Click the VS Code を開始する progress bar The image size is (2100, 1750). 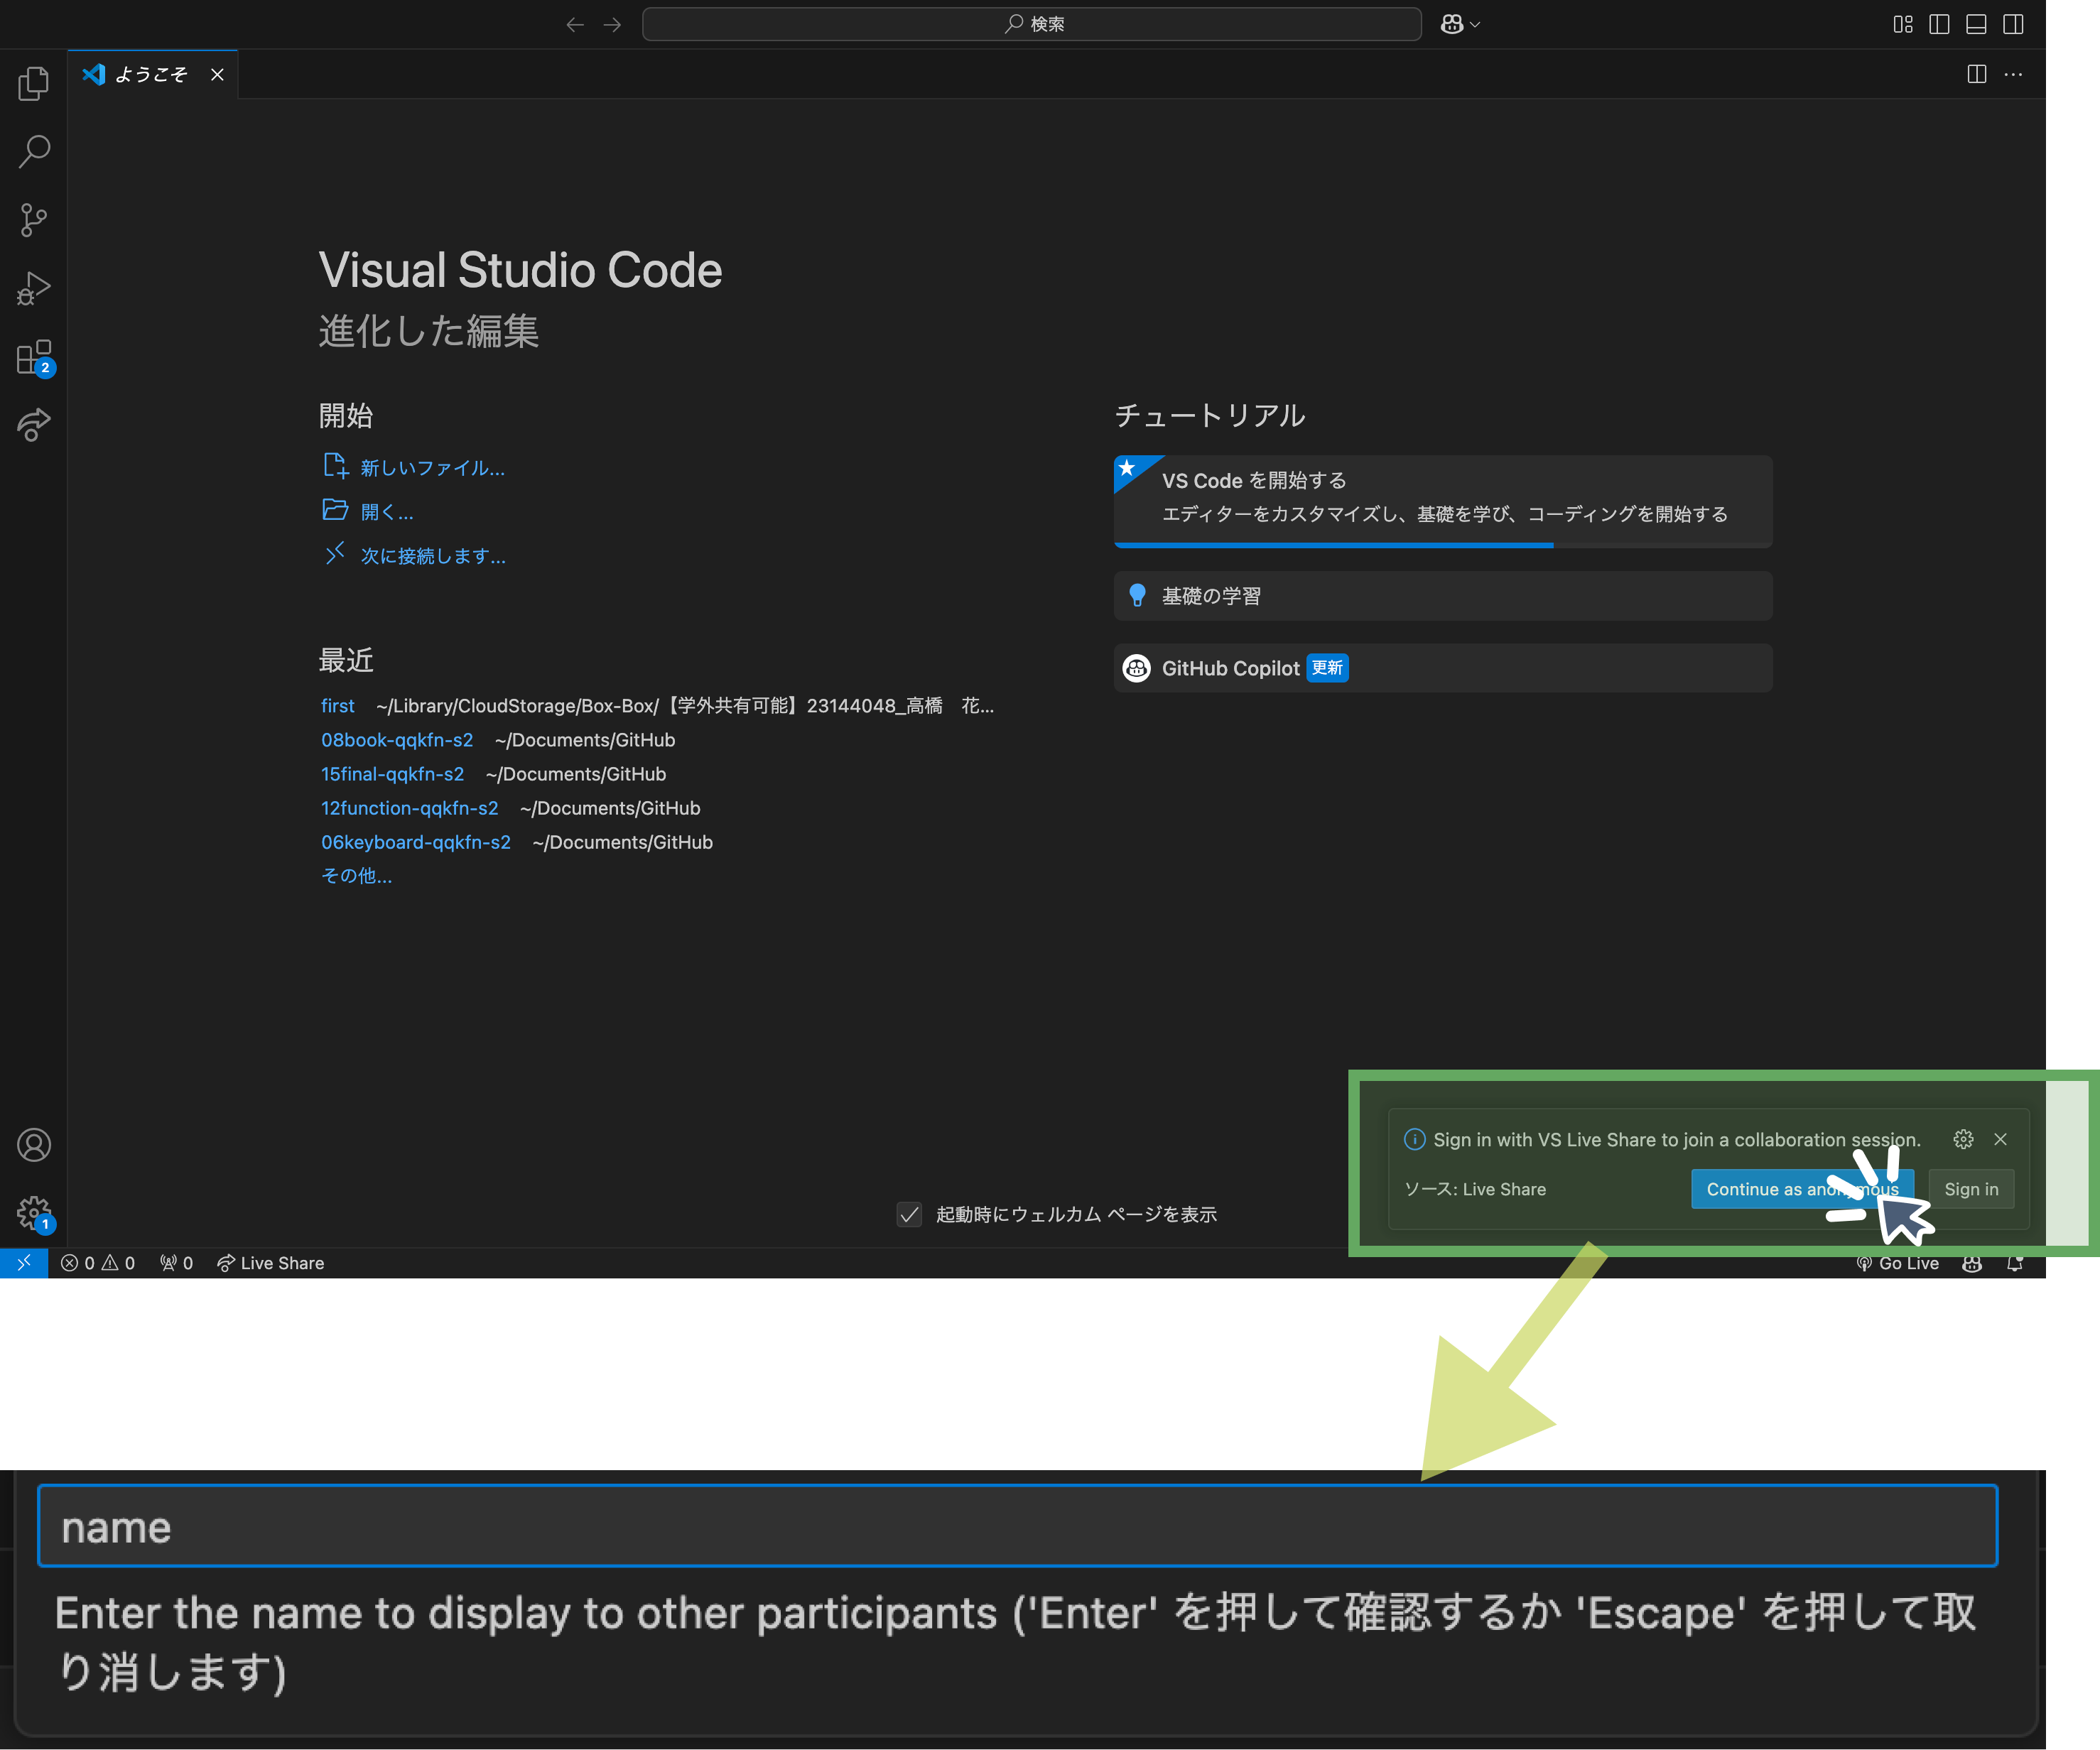pyautogui.click(x=1443, y=545)
